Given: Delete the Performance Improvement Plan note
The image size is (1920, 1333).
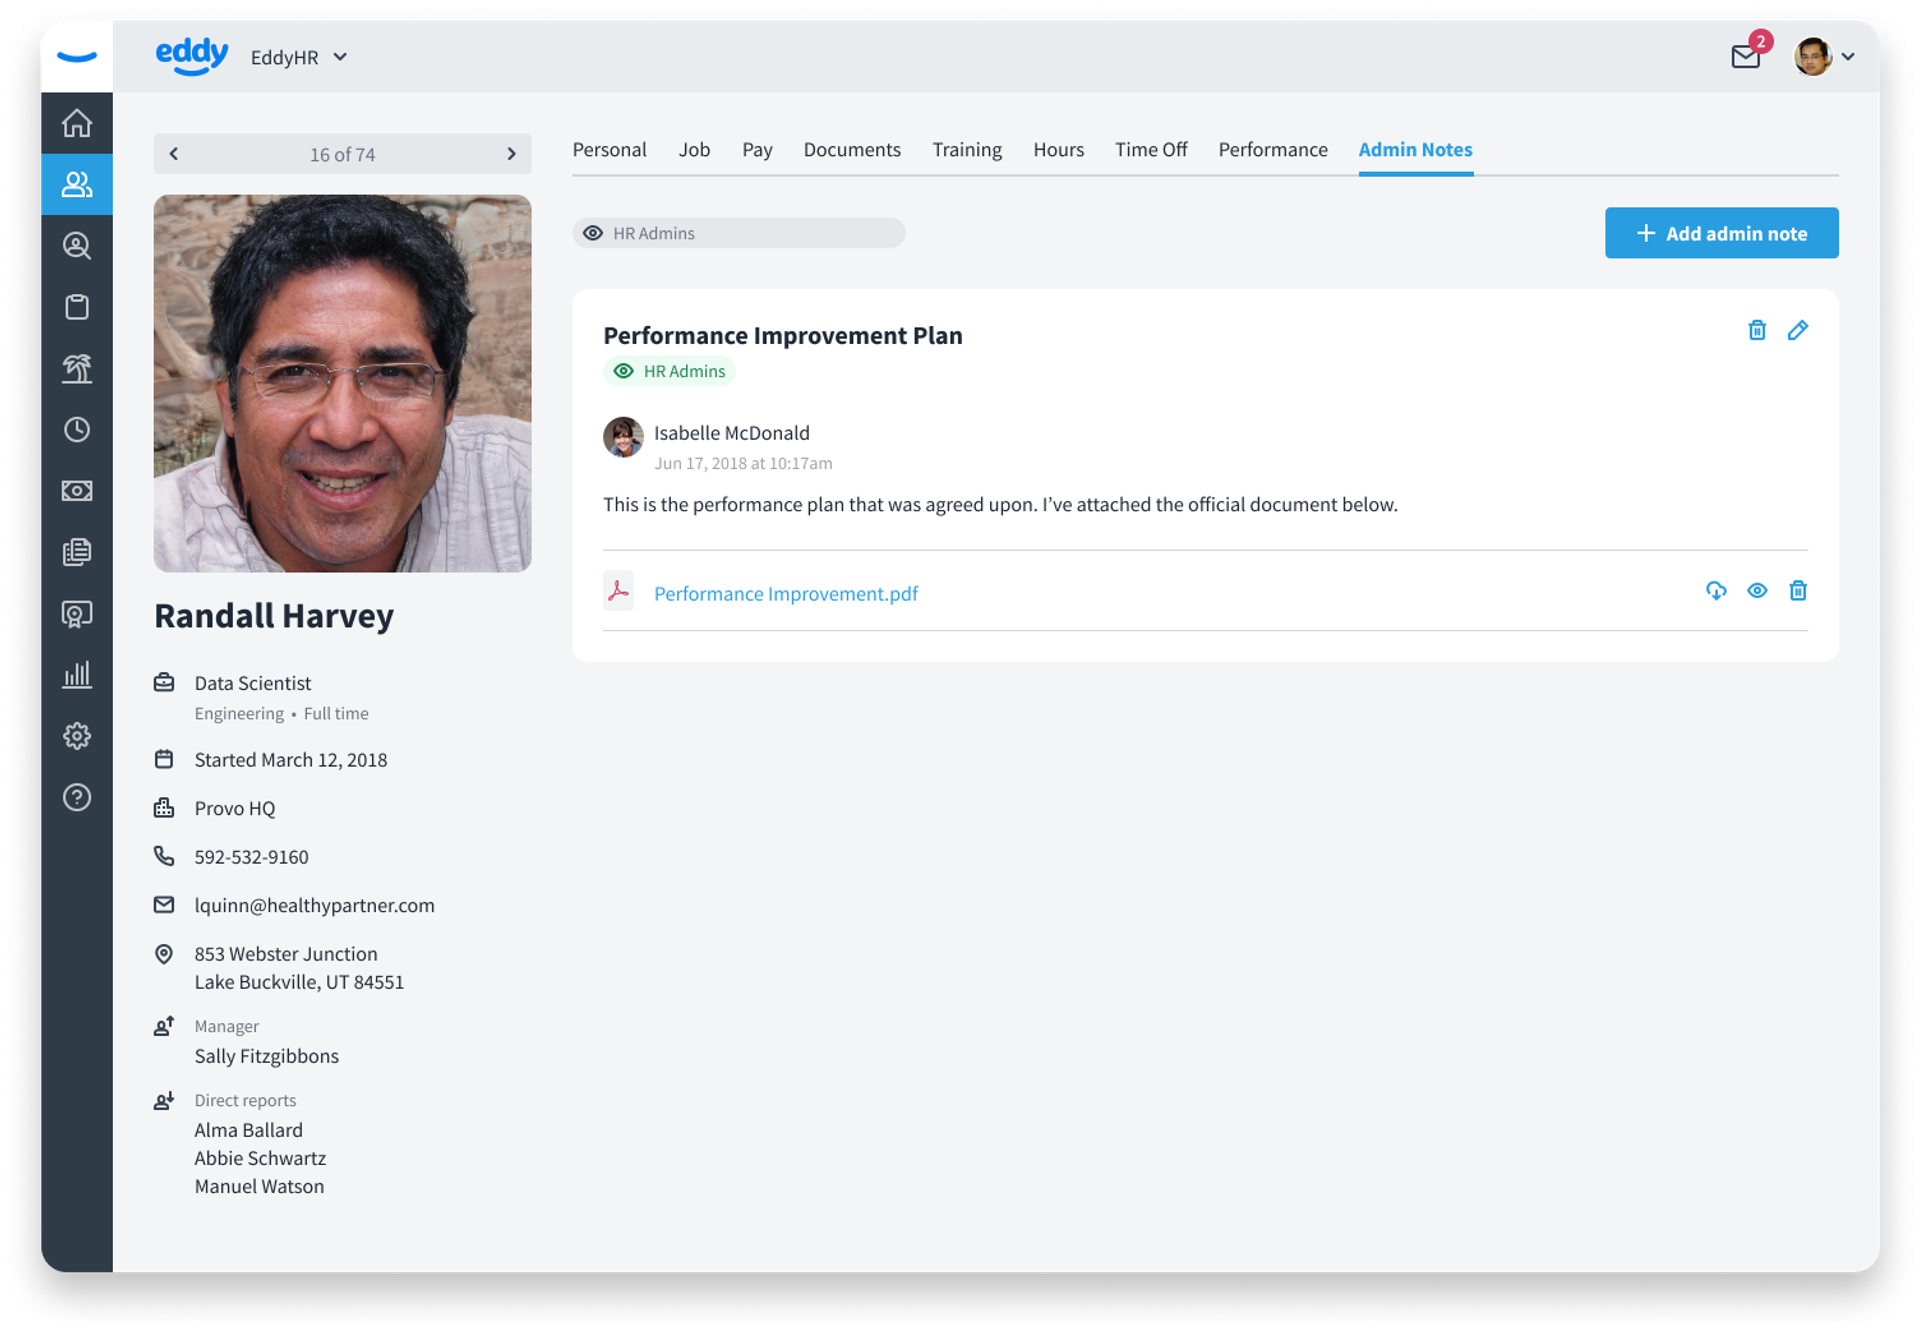Looking at the screenshot, I should coord(1757,330).
